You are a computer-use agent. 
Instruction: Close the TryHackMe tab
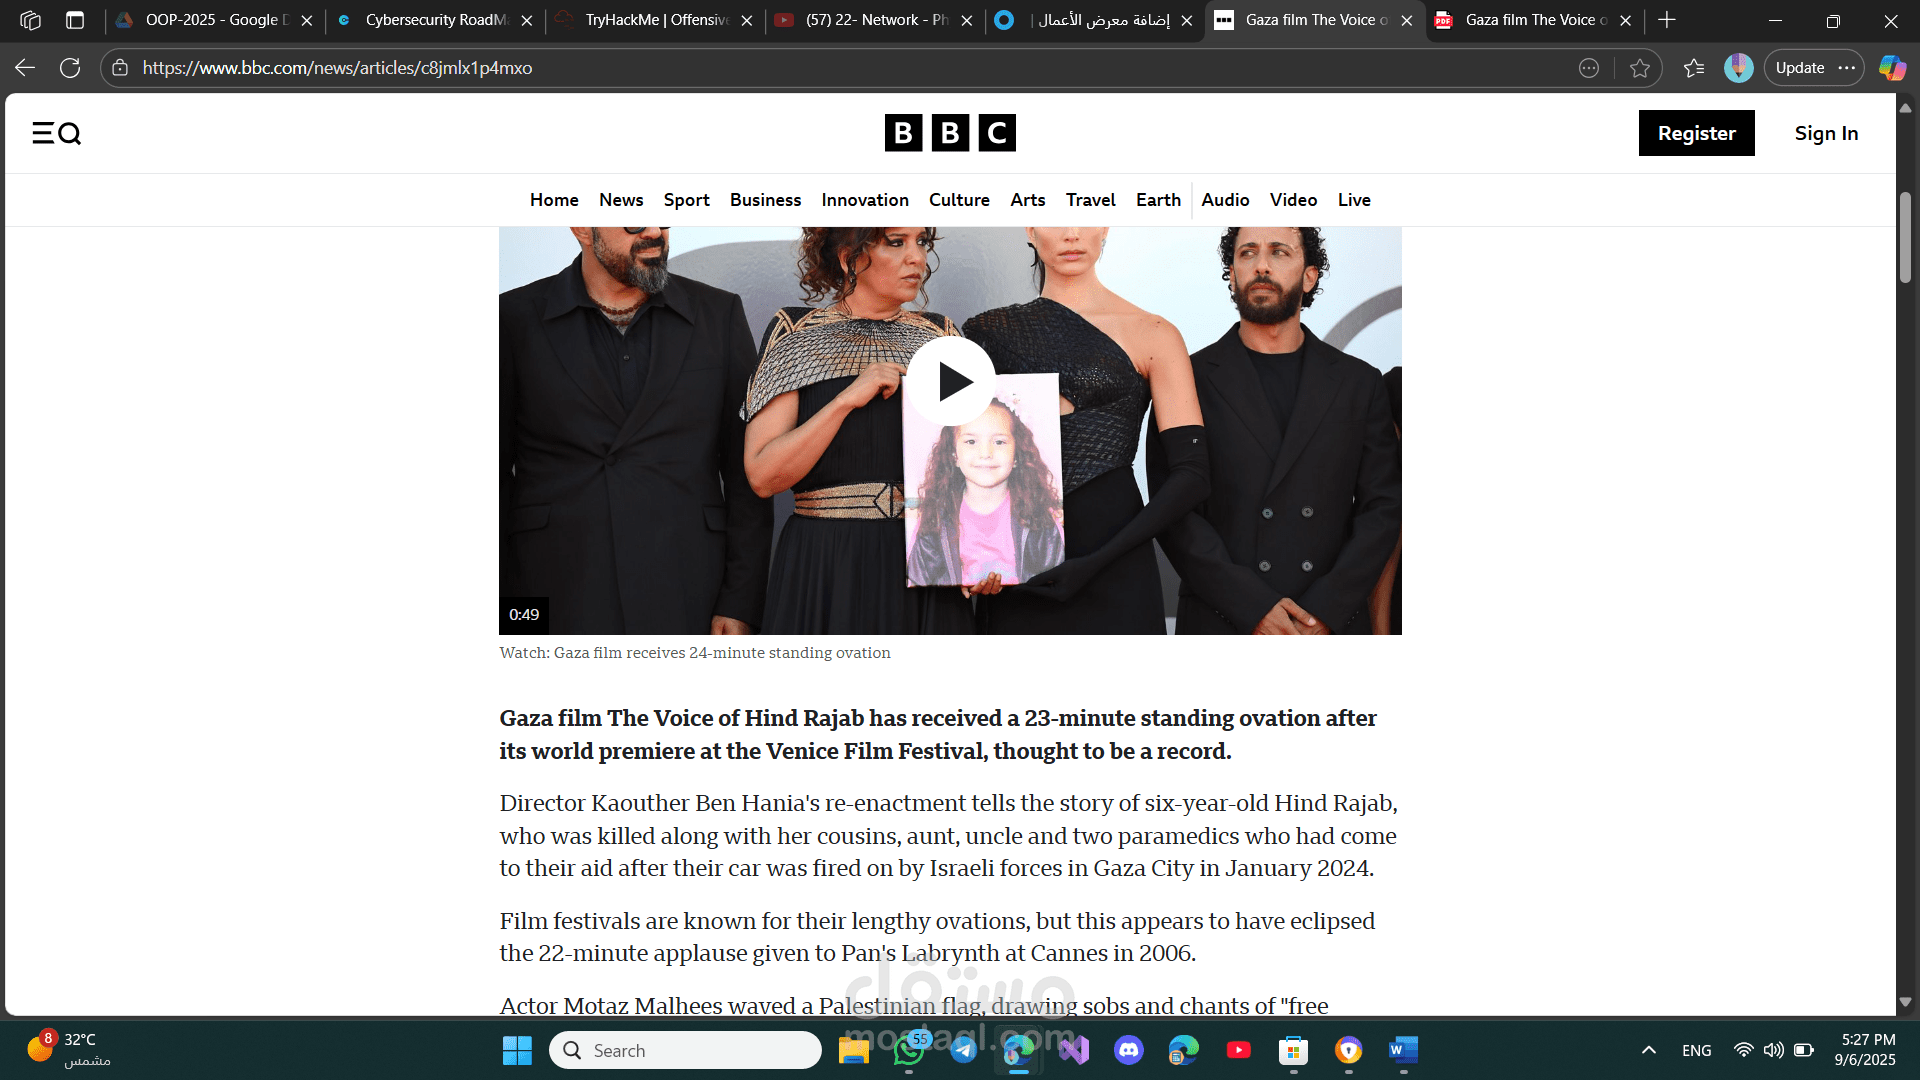[x=747, y=20]
